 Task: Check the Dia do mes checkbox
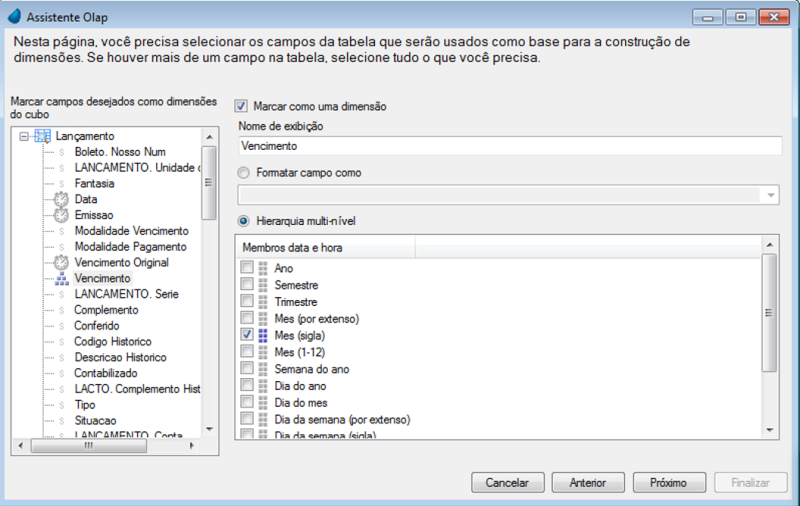tap(247, 401)
